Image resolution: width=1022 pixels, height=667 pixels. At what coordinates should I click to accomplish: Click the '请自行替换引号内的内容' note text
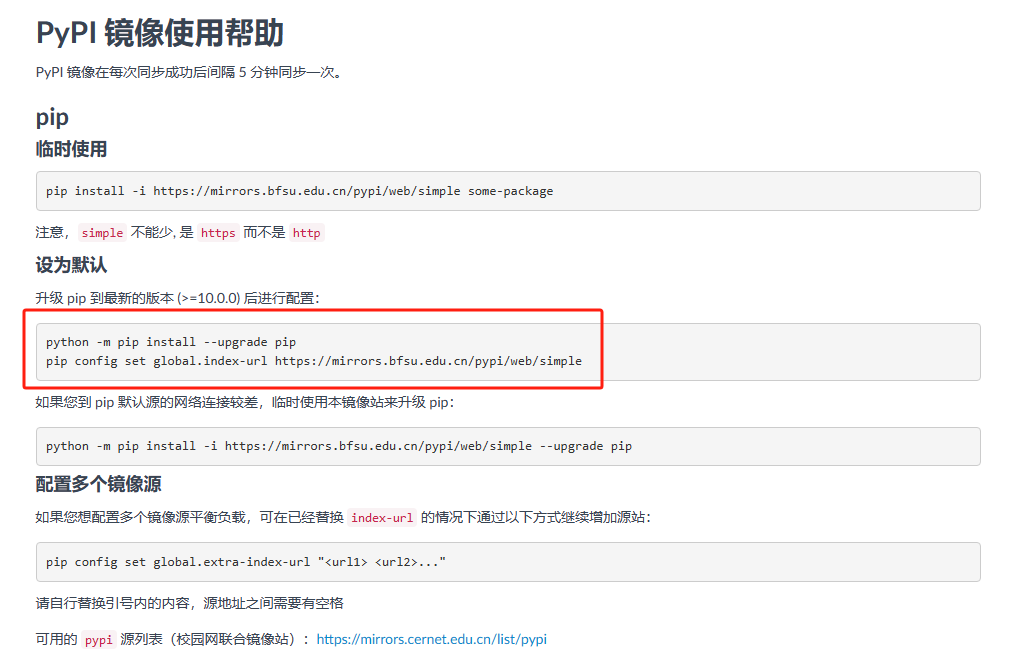point(190,603)
